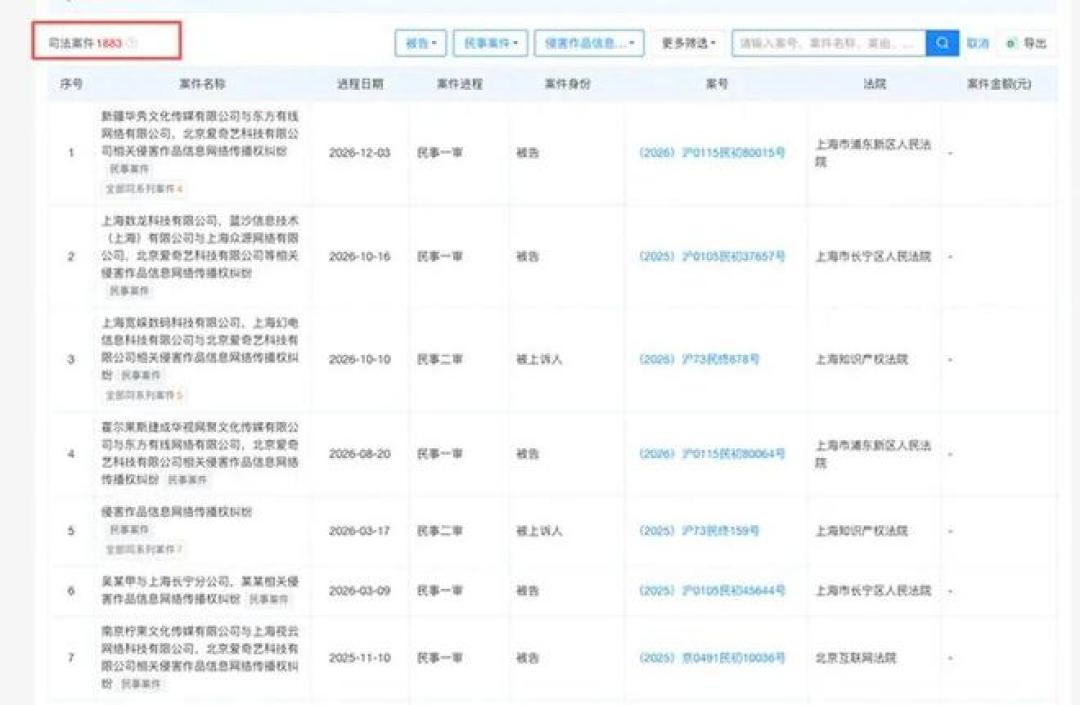The height and width of the screenshot is (705, 1080).
Task: Click the date 2026-03-17 cell
Action: [x=360, y=530]
